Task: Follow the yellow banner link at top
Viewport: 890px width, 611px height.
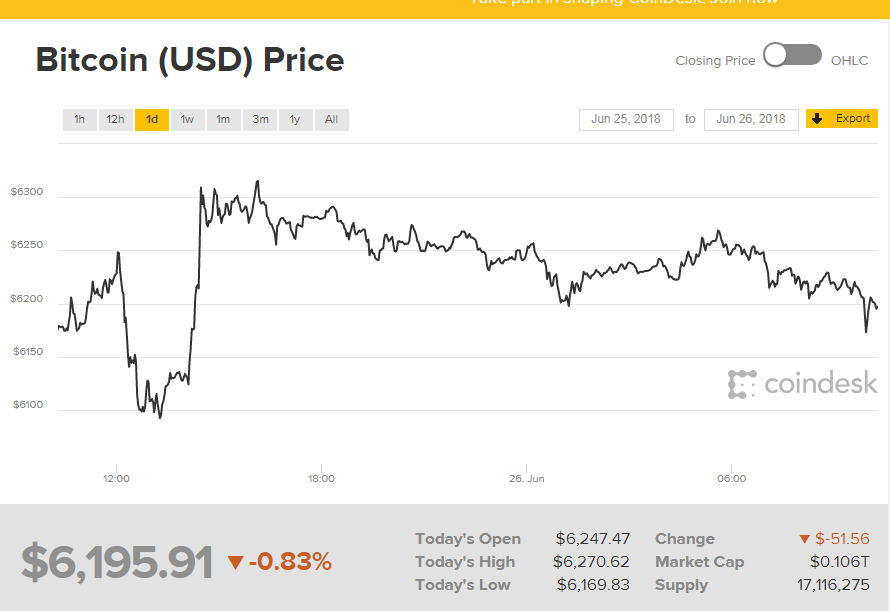Action: point(624,3)
